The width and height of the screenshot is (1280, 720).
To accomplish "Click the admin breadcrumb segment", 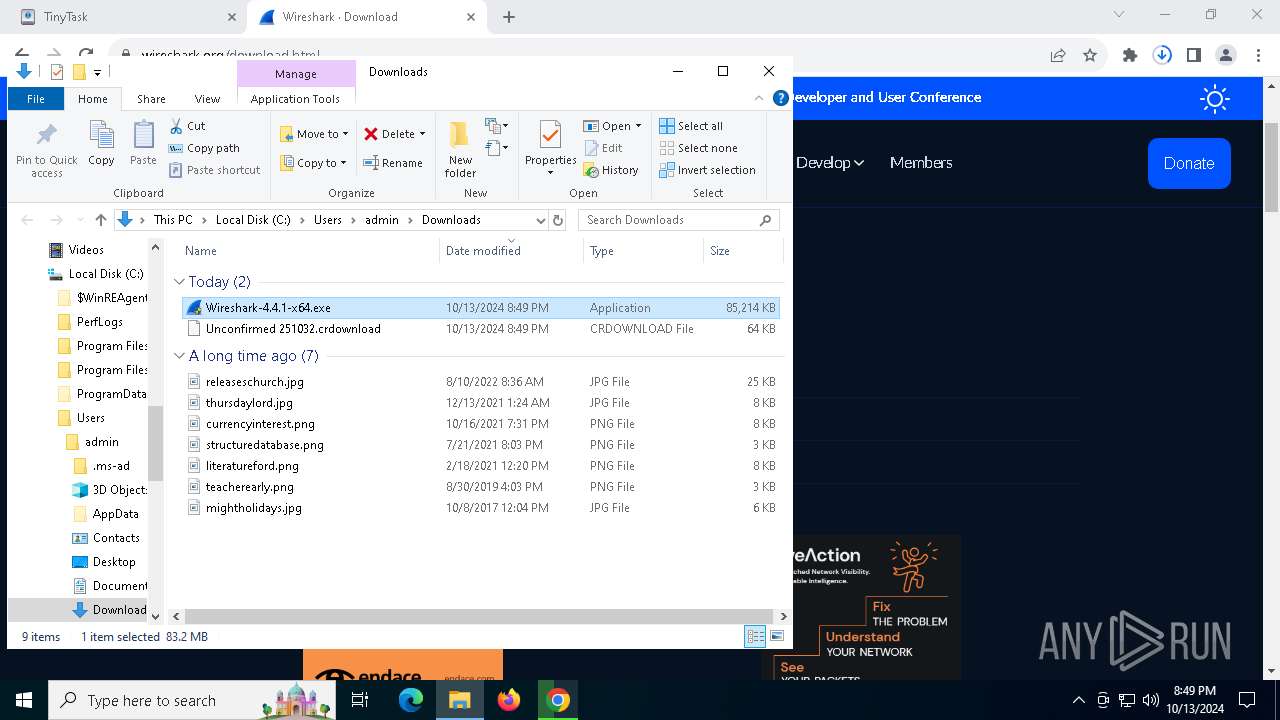I will [x=382, y=220].
